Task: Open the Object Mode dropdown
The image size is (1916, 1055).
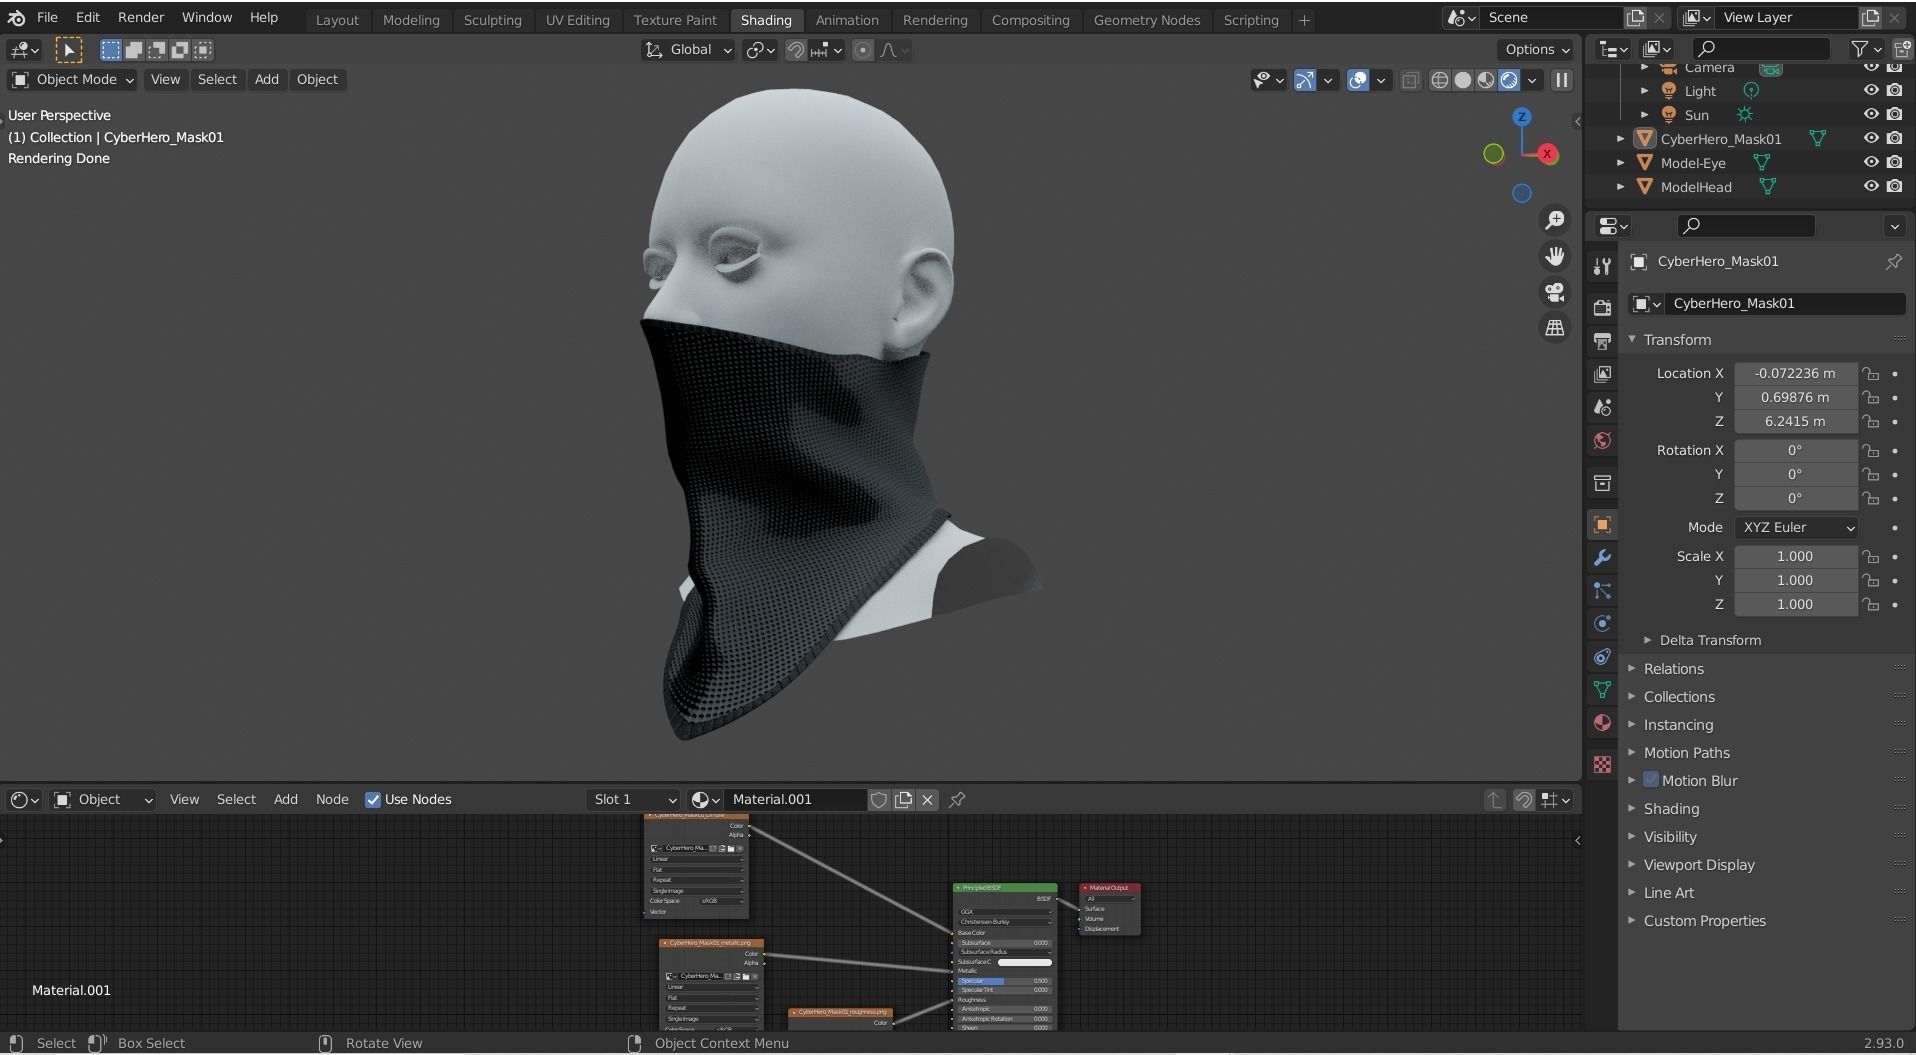Action: pos(73,80)
